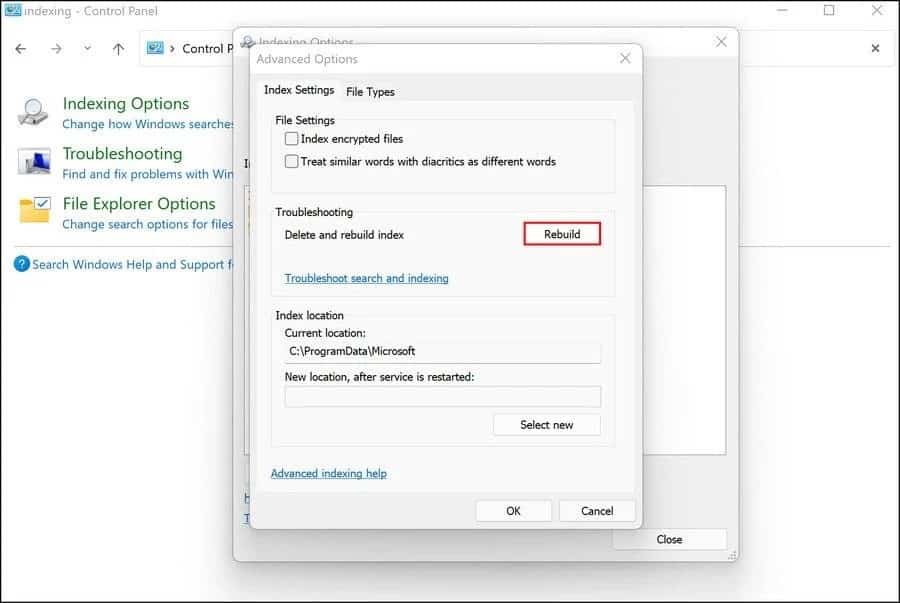The image size is (900, 603).
Task: Click the back navigation arrow
Action: (21, 47)
